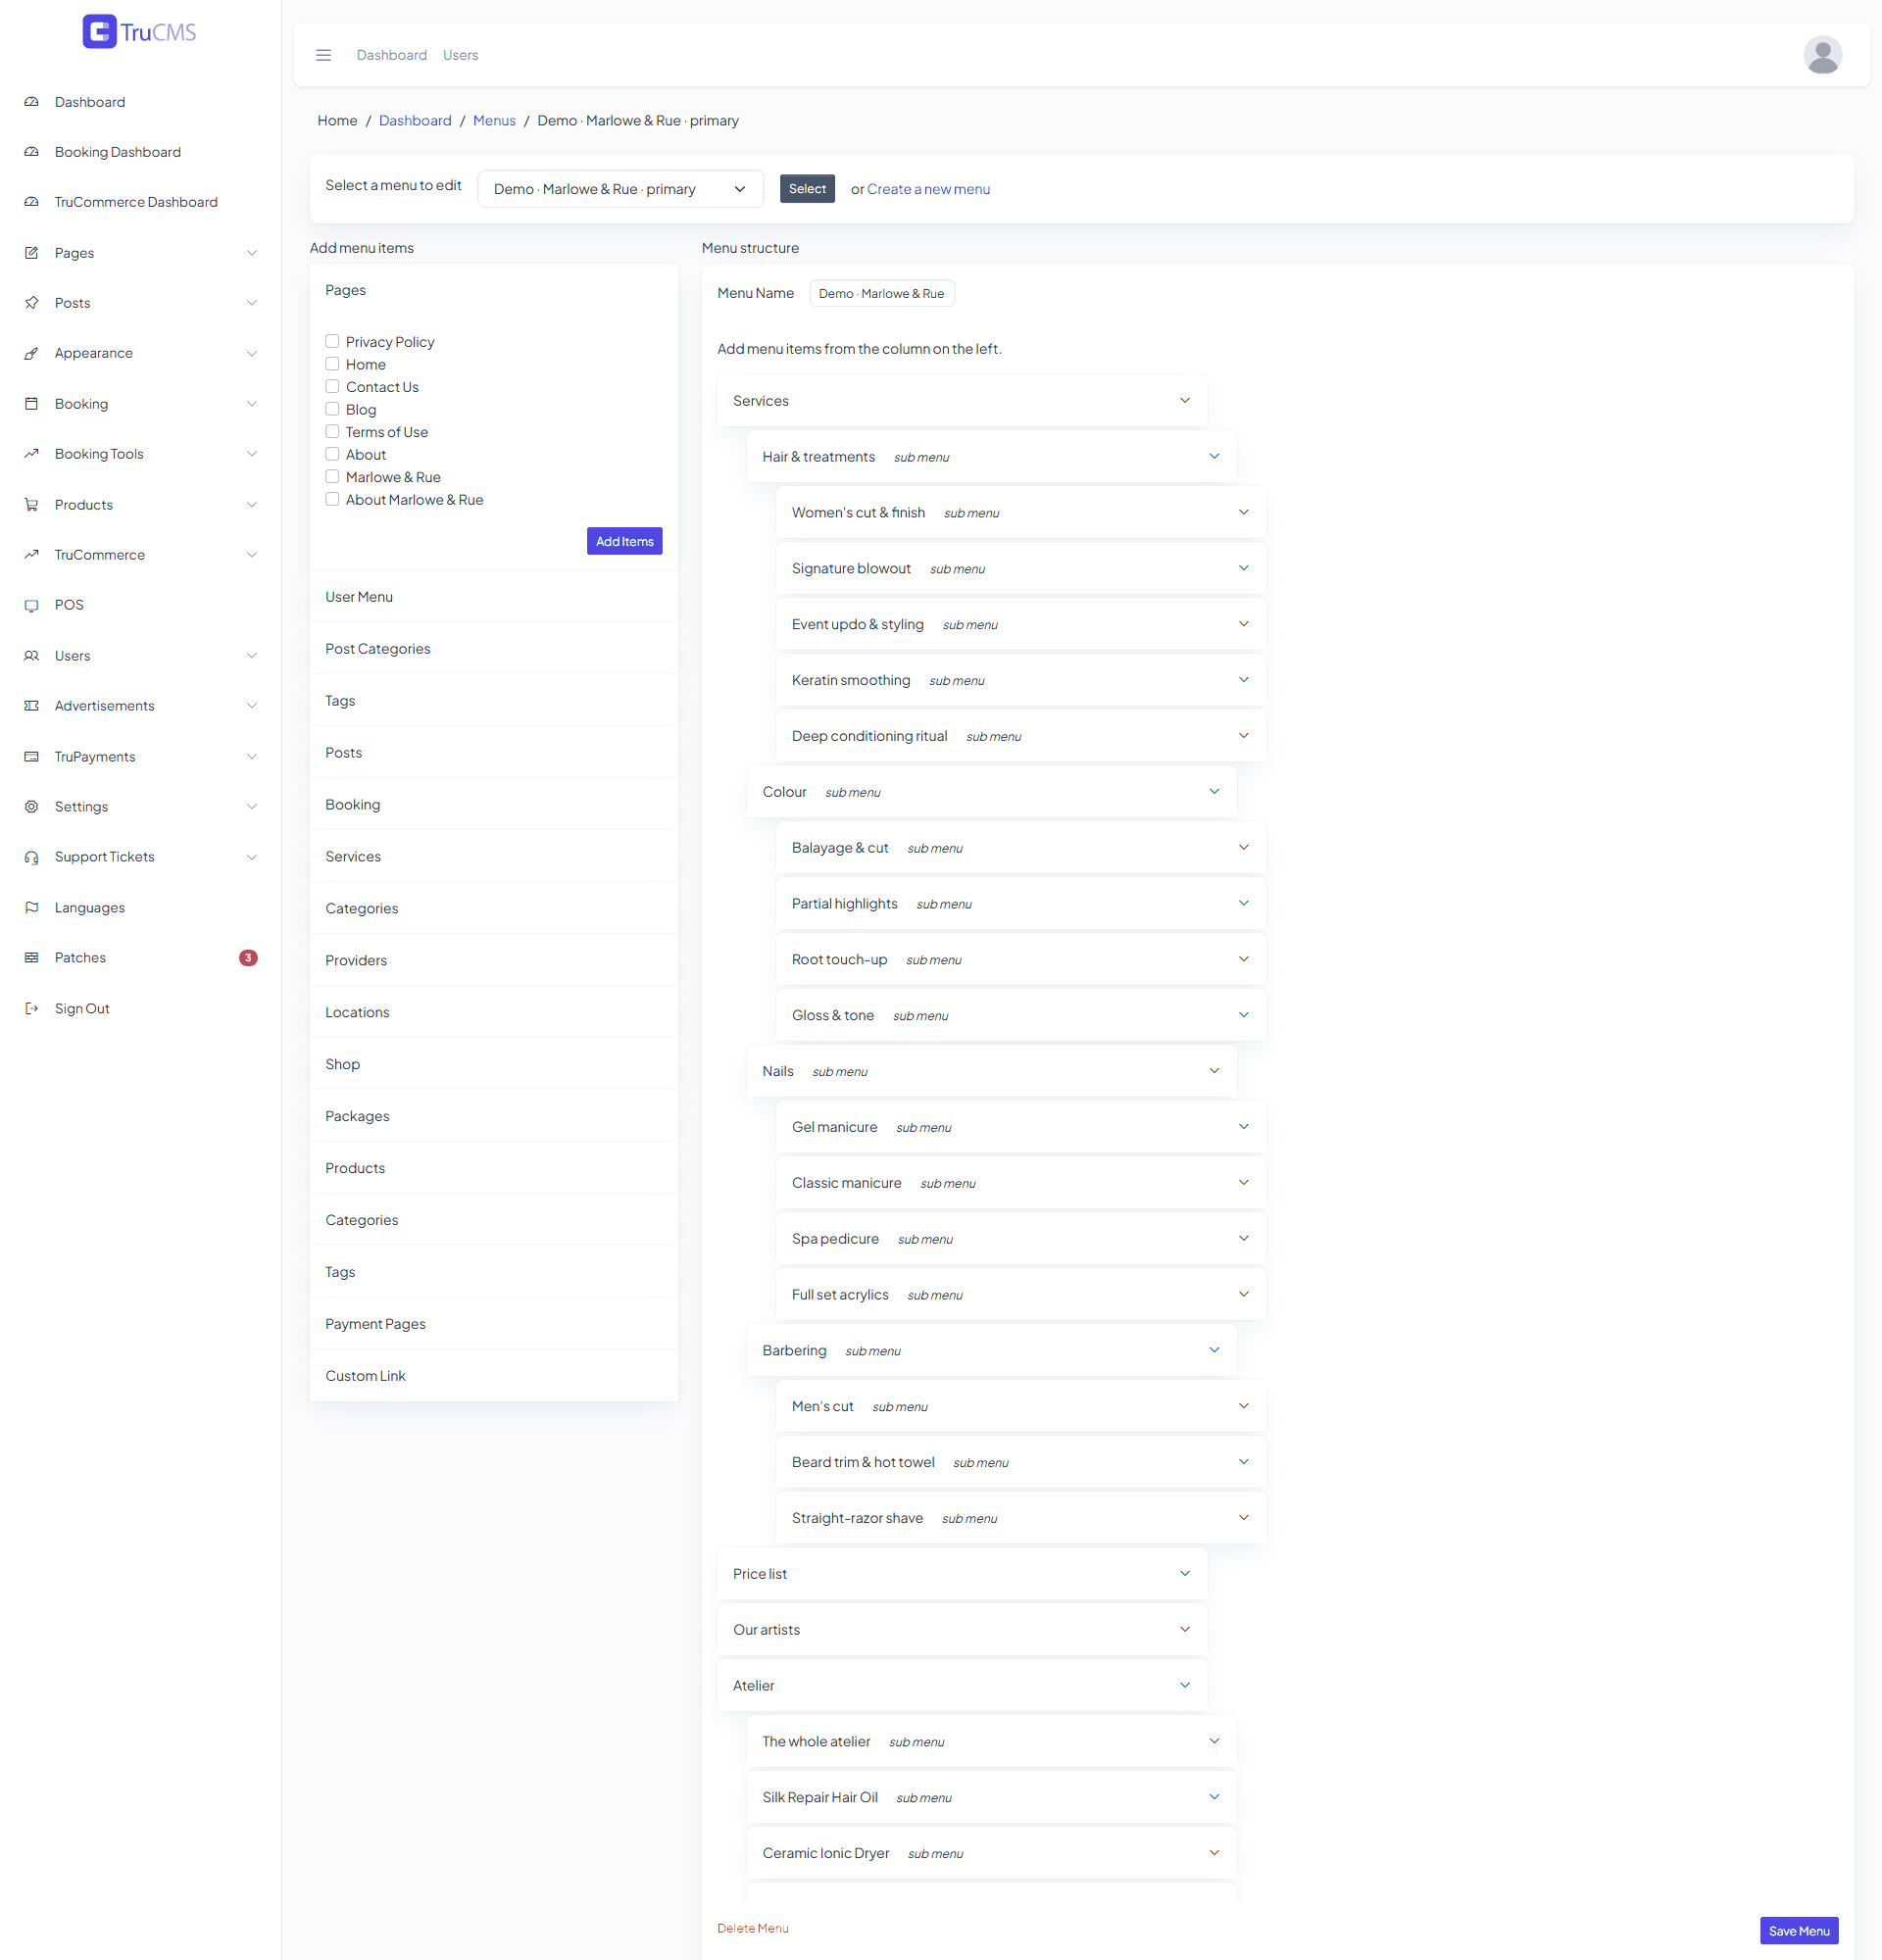Screen dimensions: 1882x1960
Task: Click Create a new menu link
Action: pyautogui.click(x=928, y=189)
